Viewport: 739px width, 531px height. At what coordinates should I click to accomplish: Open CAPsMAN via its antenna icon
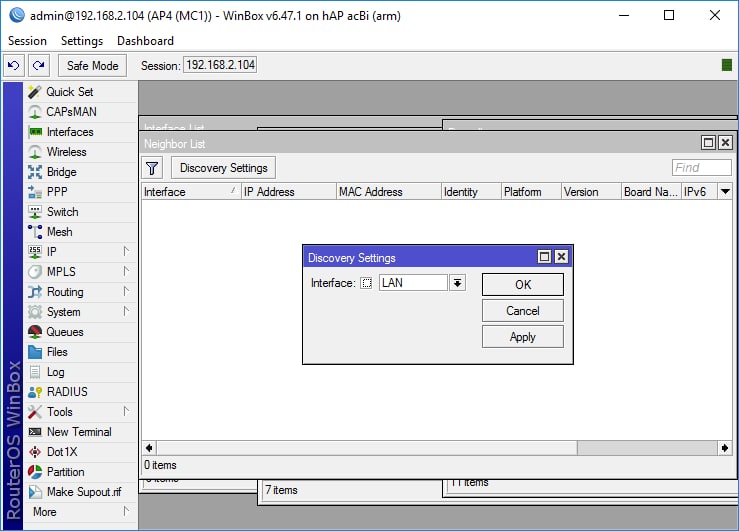click(34, 112)
